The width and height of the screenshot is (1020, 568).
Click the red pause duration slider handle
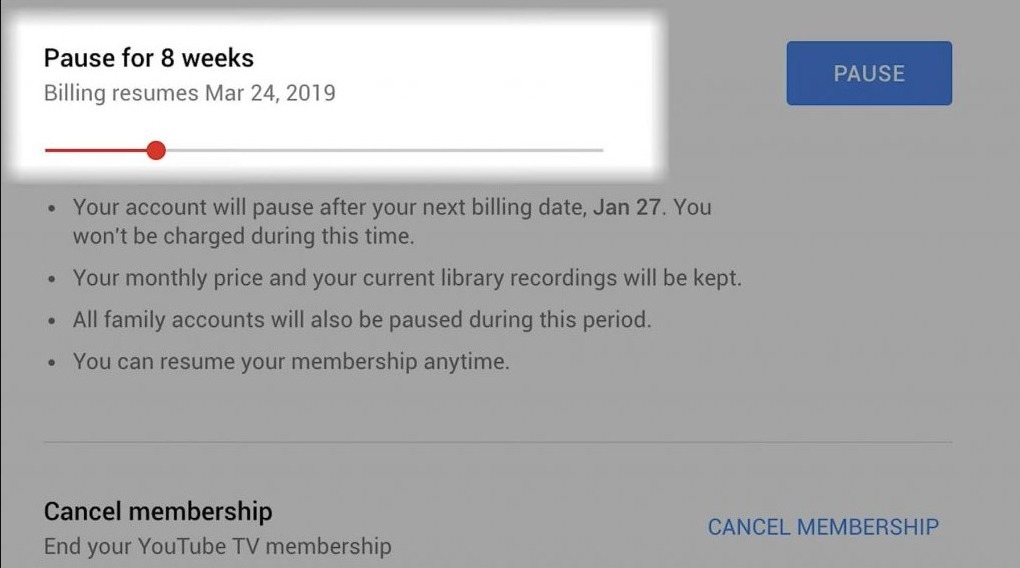[156, 150]
